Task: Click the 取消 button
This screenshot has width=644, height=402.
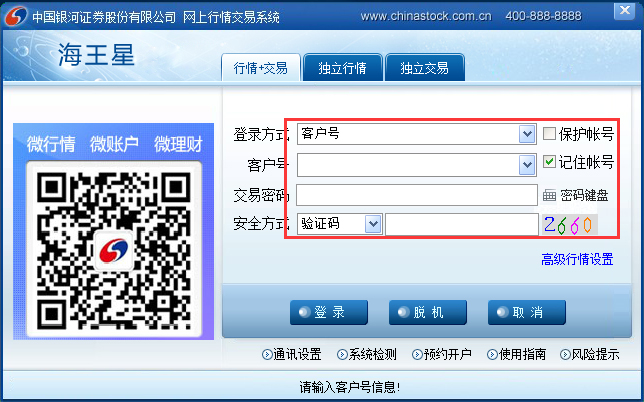Action: pyautogui.click(x=527, y=312)
